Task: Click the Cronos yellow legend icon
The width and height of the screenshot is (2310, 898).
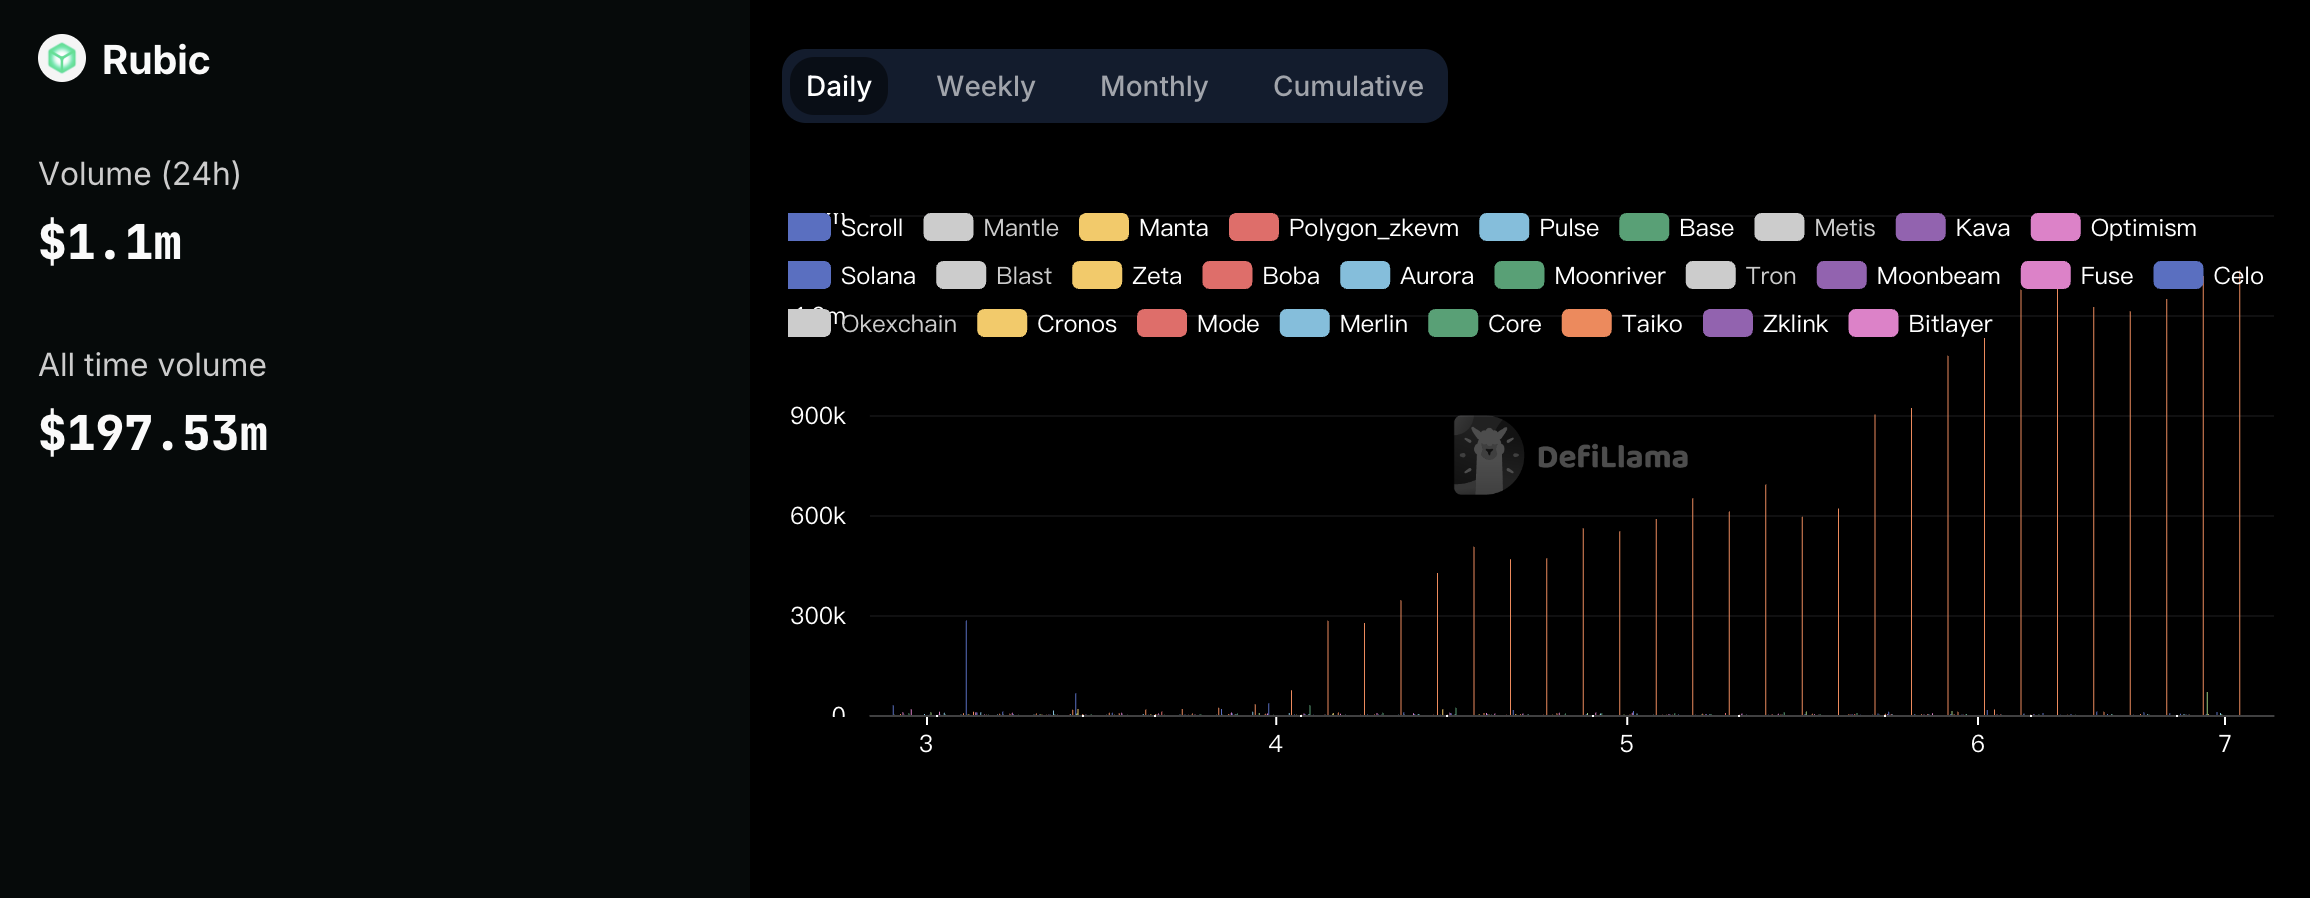Action: tap(1001, 324)
